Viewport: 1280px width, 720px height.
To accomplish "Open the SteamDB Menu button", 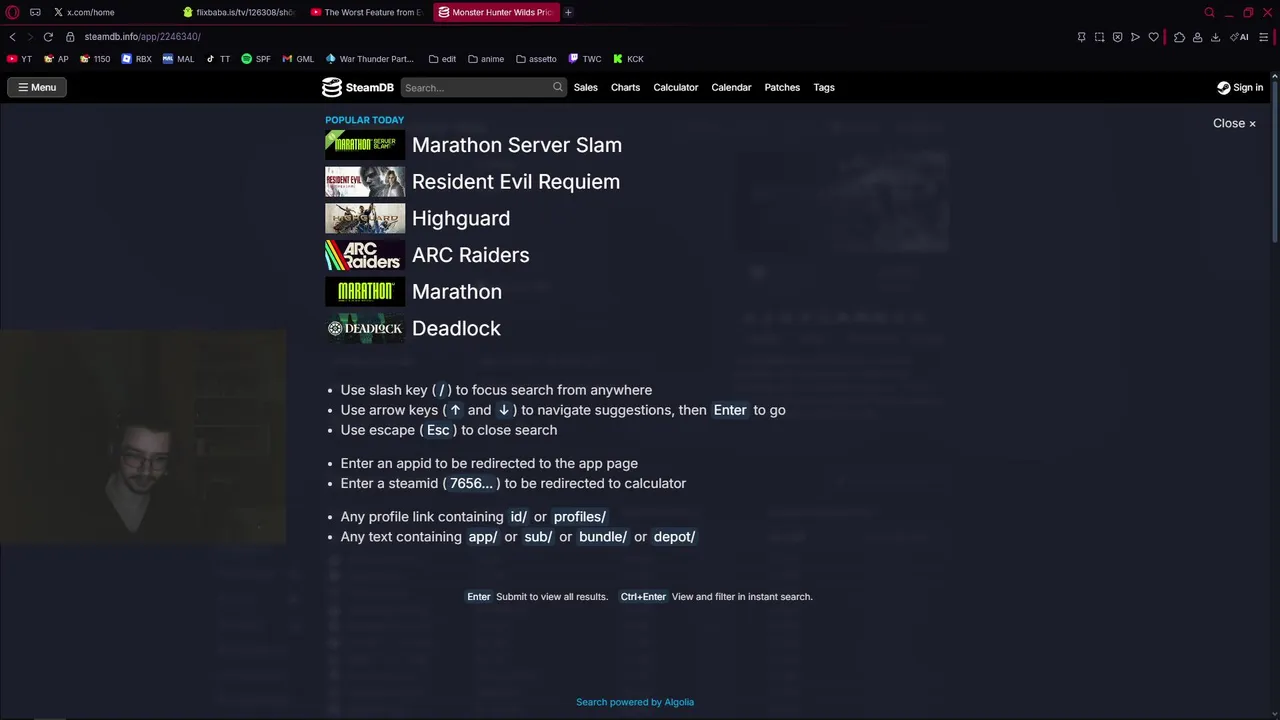I will click(37, 87).
